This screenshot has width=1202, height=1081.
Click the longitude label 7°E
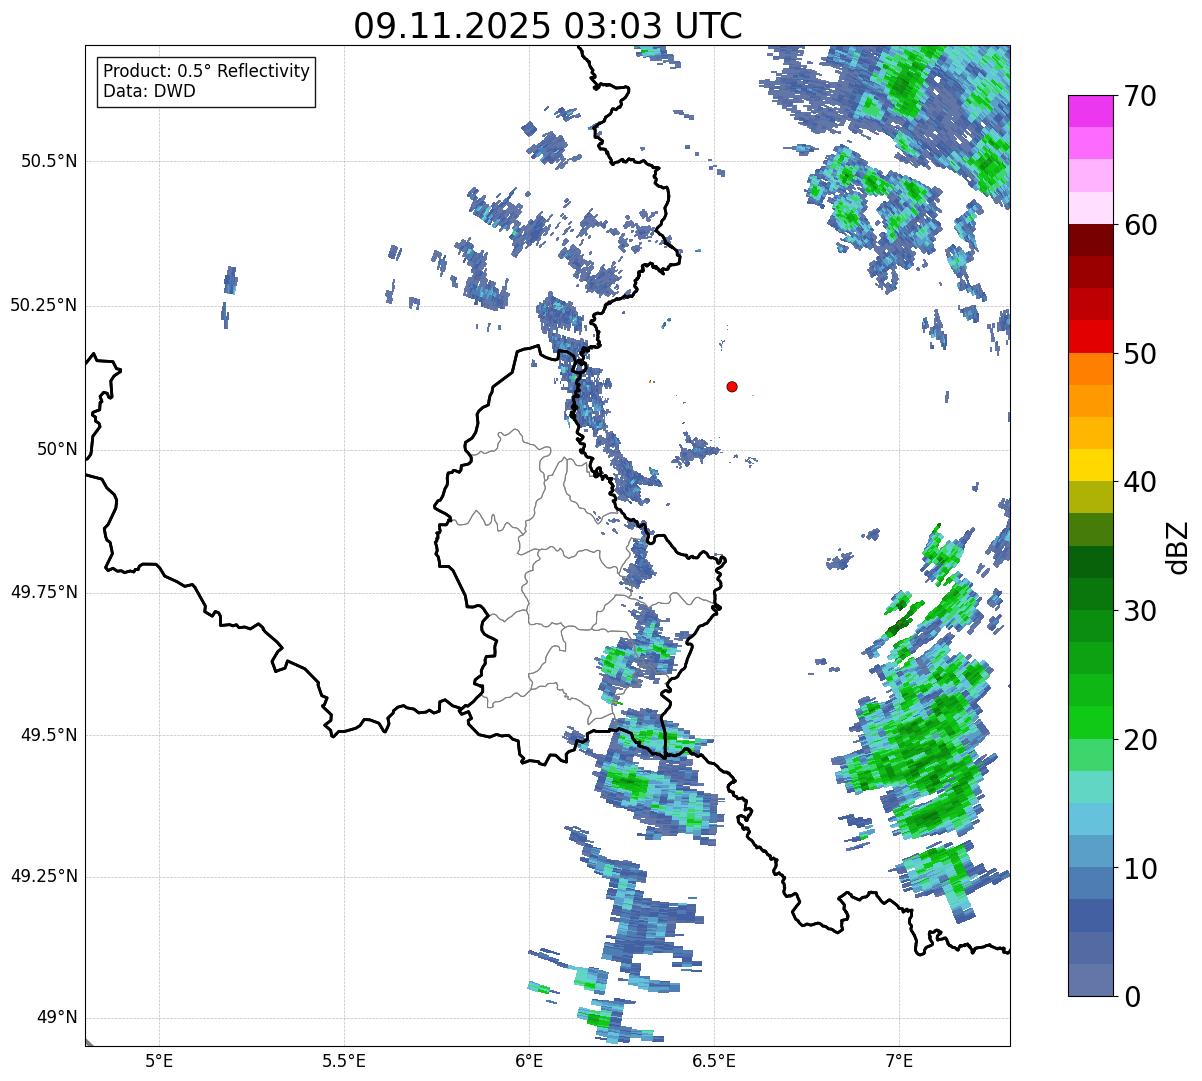coord(899,1061)
